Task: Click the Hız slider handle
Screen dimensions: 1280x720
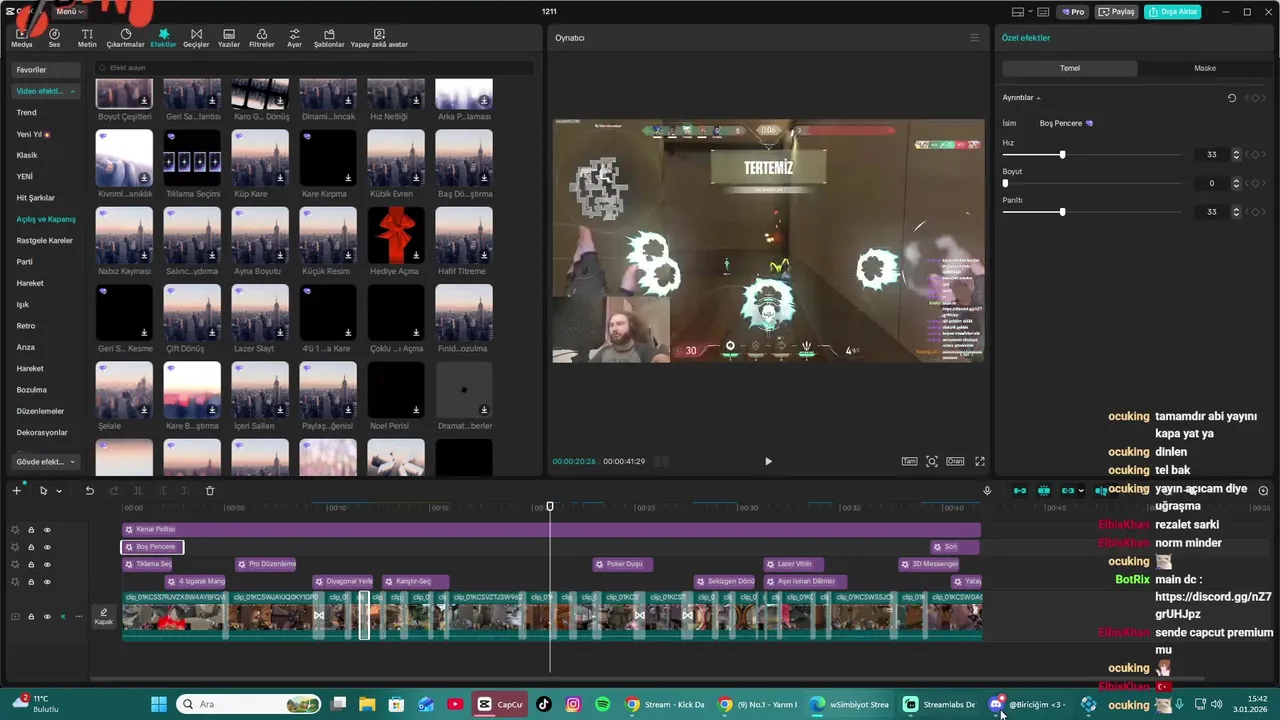Action: 1062,155
